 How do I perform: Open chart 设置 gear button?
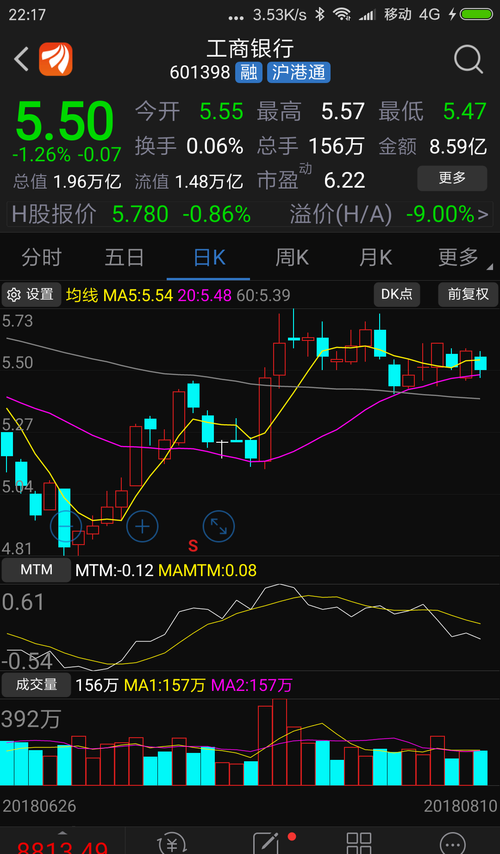click(x=31, y=295)
